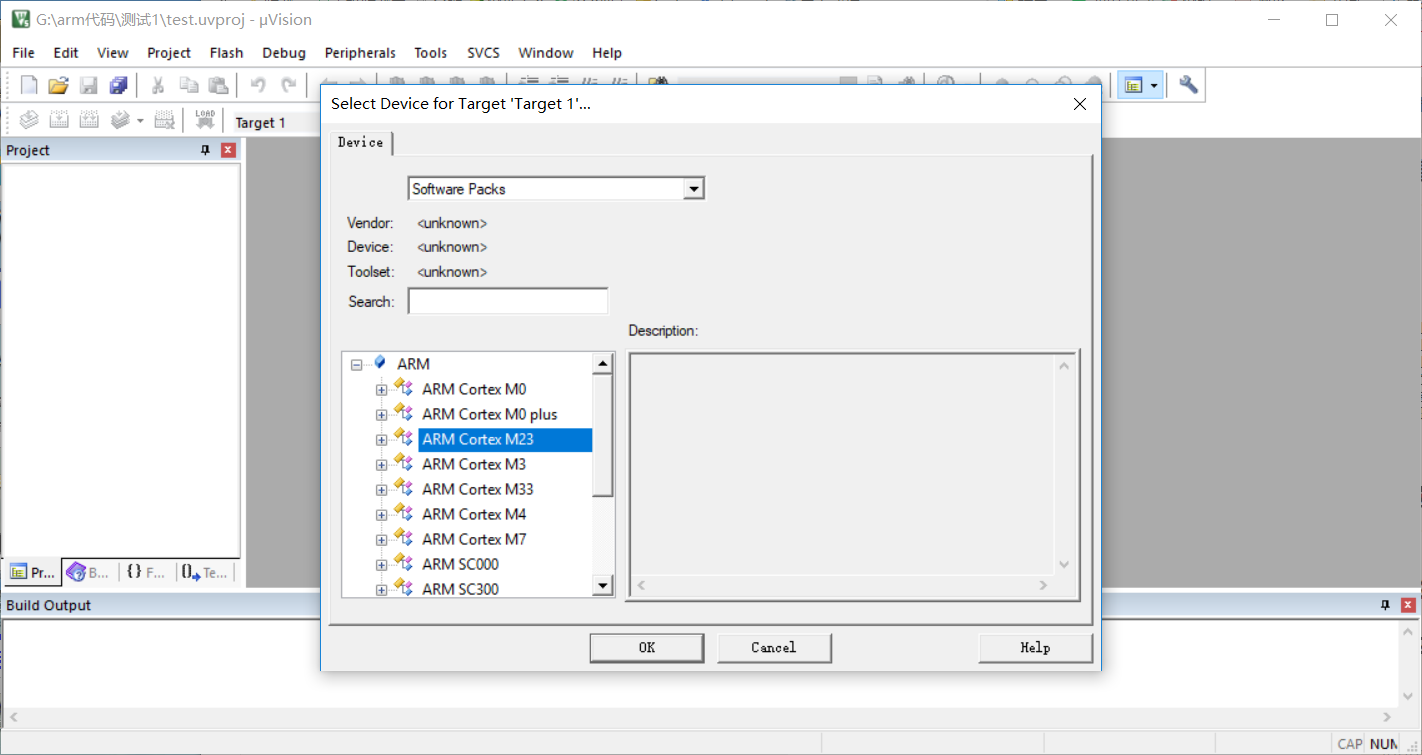
Task: Select ARM Cortex M7 in device tree
Action: (x=474, y=539)
